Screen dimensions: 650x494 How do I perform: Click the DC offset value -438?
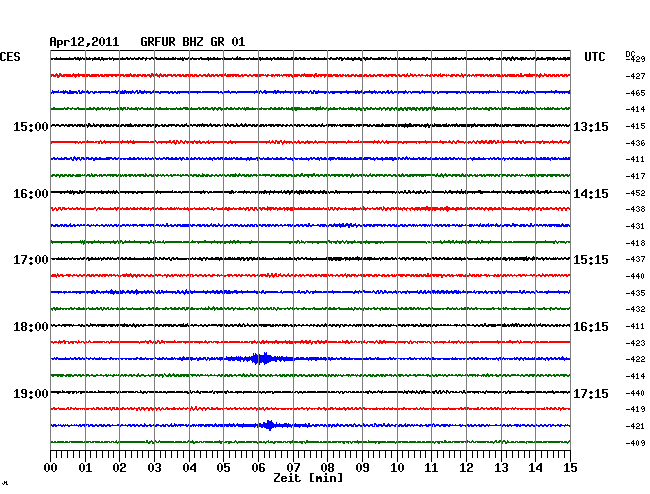click(x=635, y=209)
